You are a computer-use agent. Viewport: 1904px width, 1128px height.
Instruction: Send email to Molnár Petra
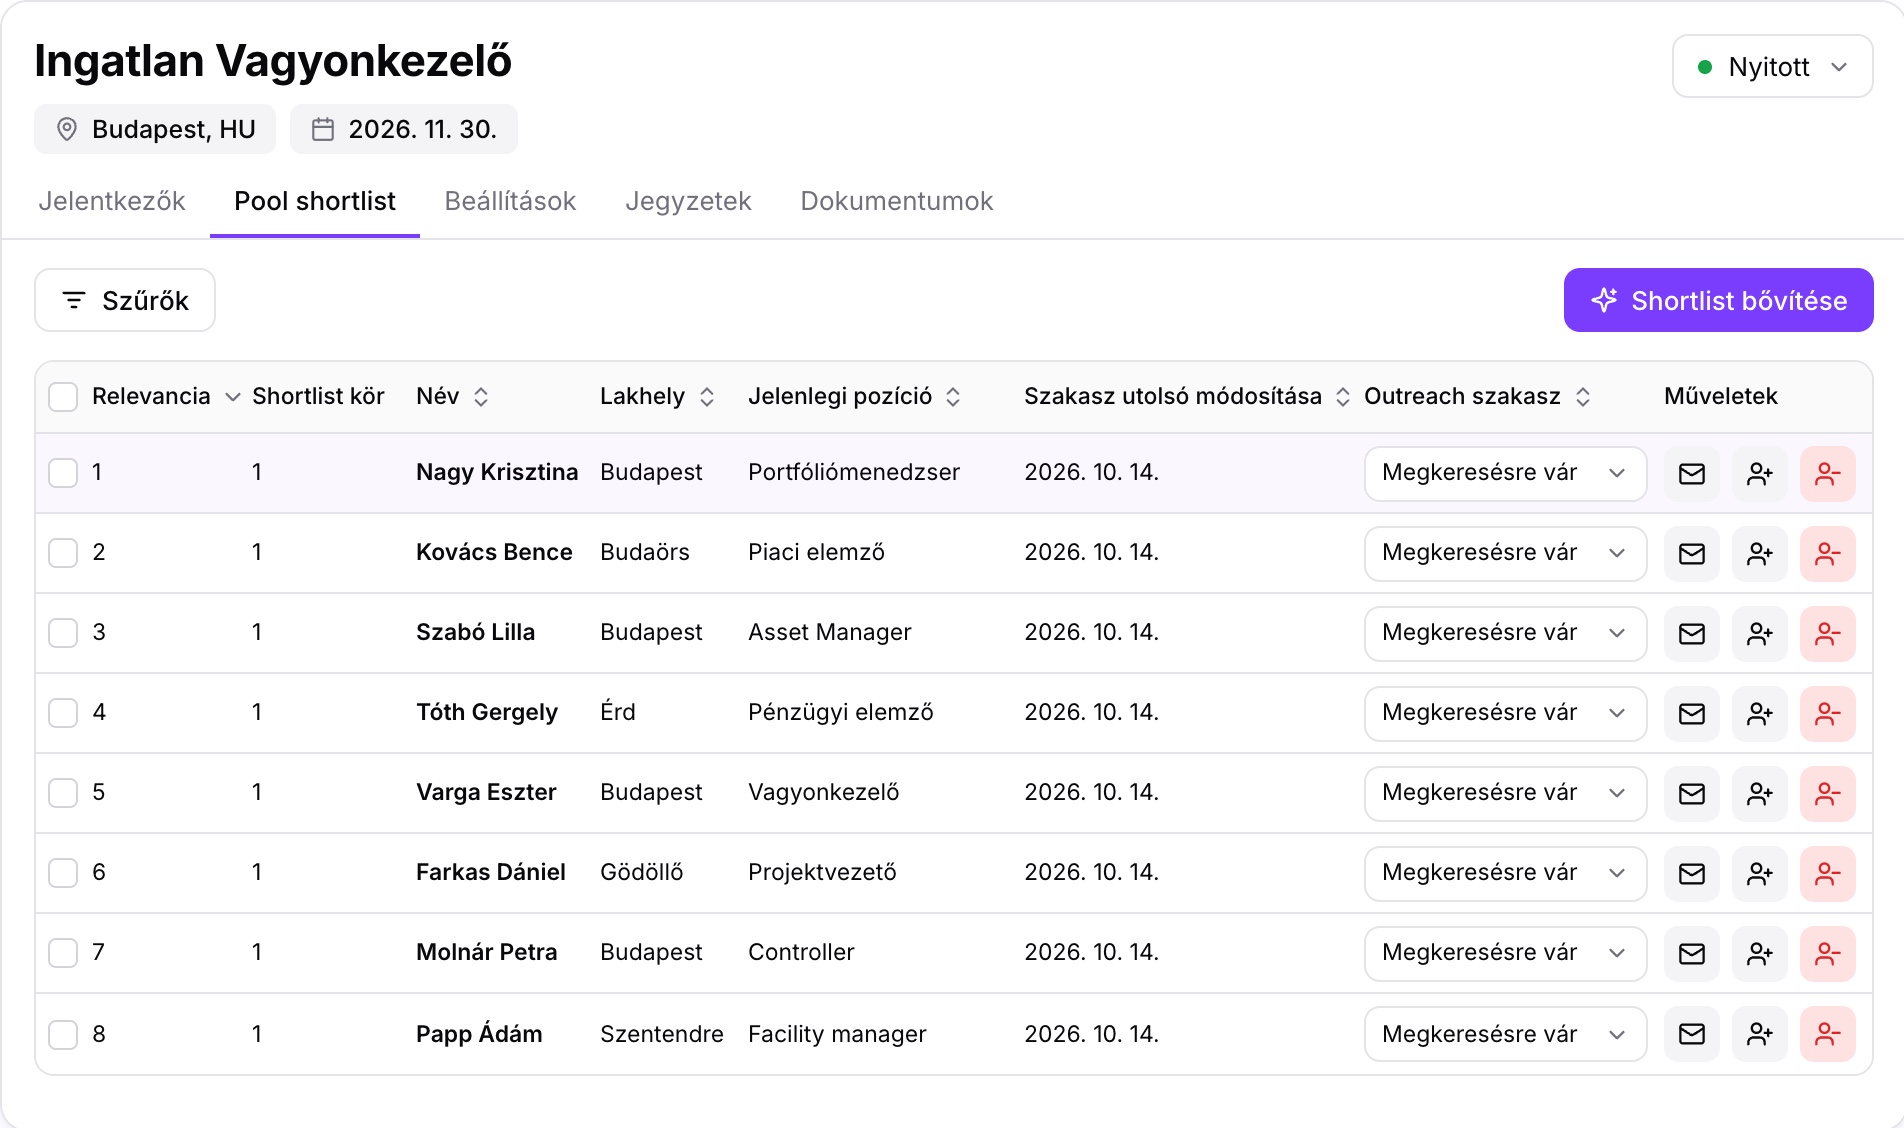click(1691, 954)
